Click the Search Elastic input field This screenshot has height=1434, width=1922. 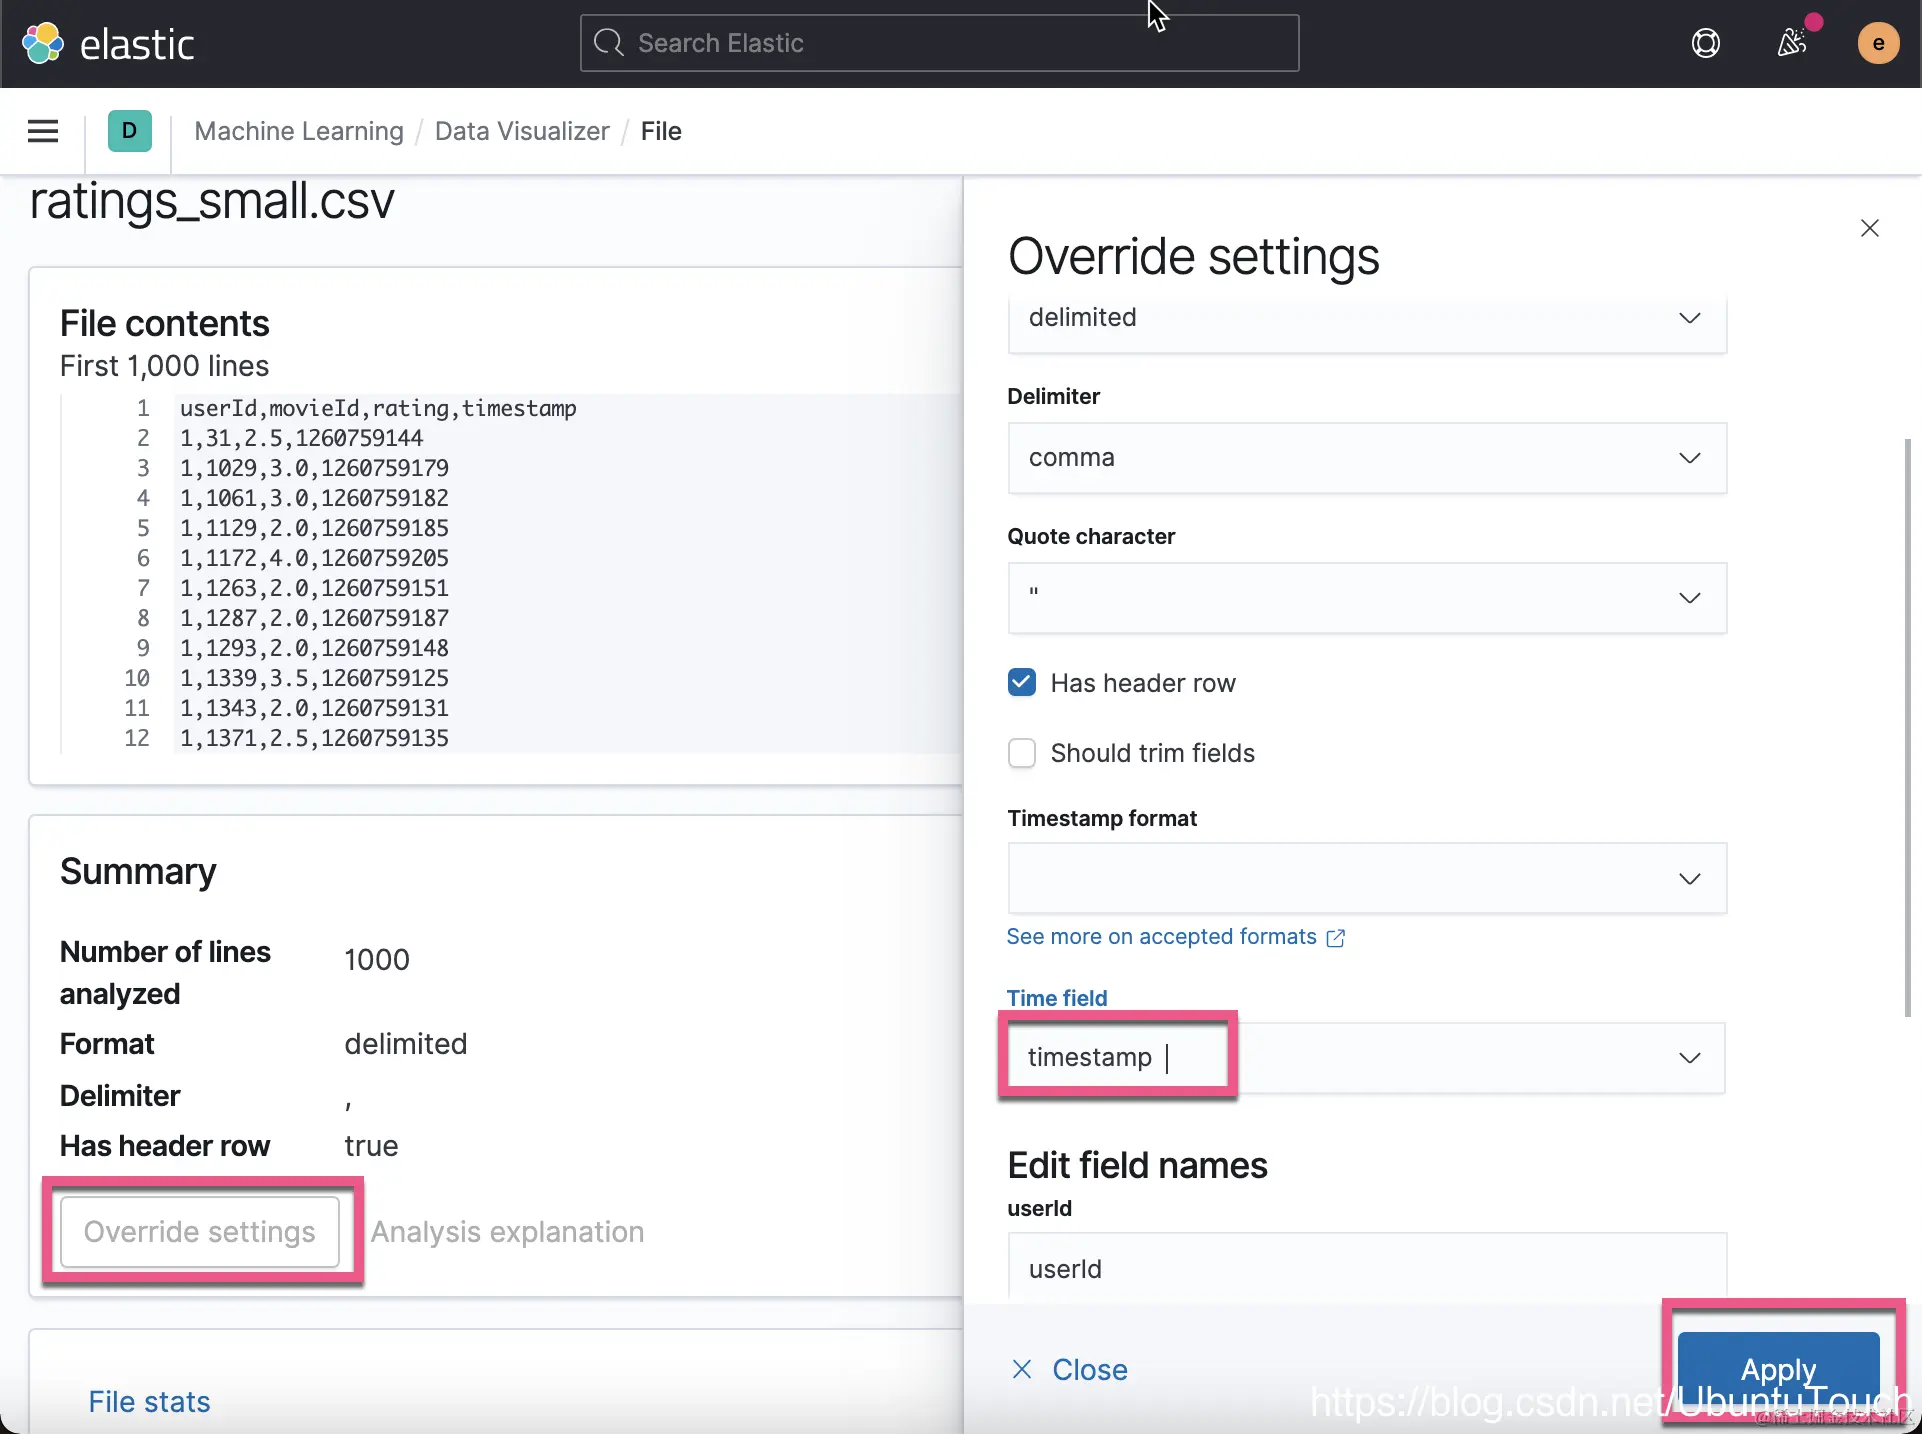click(938, 43)
